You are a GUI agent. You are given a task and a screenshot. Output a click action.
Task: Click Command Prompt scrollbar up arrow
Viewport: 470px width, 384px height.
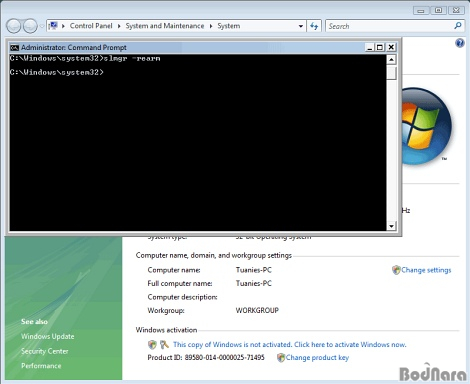point(391,60)
